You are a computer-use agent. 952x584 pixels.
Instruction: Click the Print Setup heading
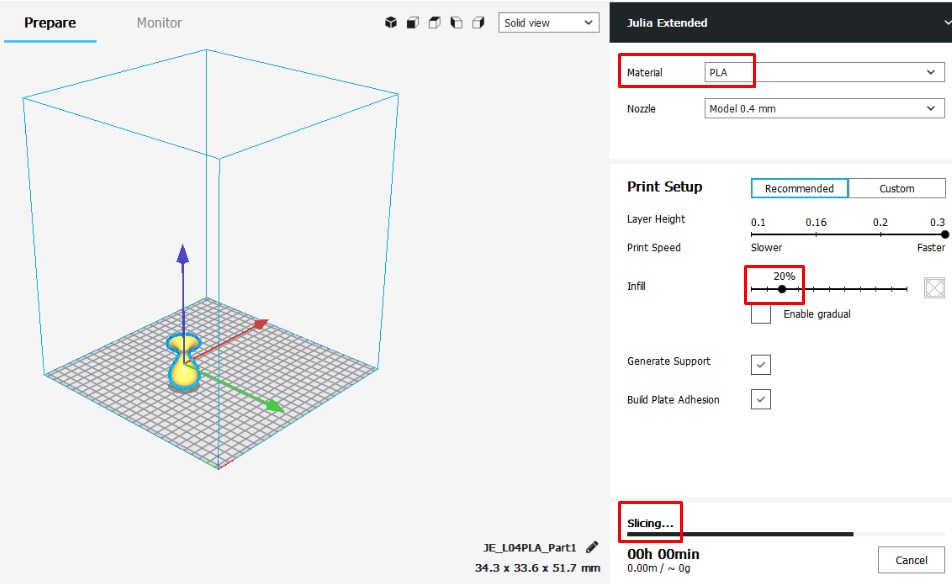point(665,186)
